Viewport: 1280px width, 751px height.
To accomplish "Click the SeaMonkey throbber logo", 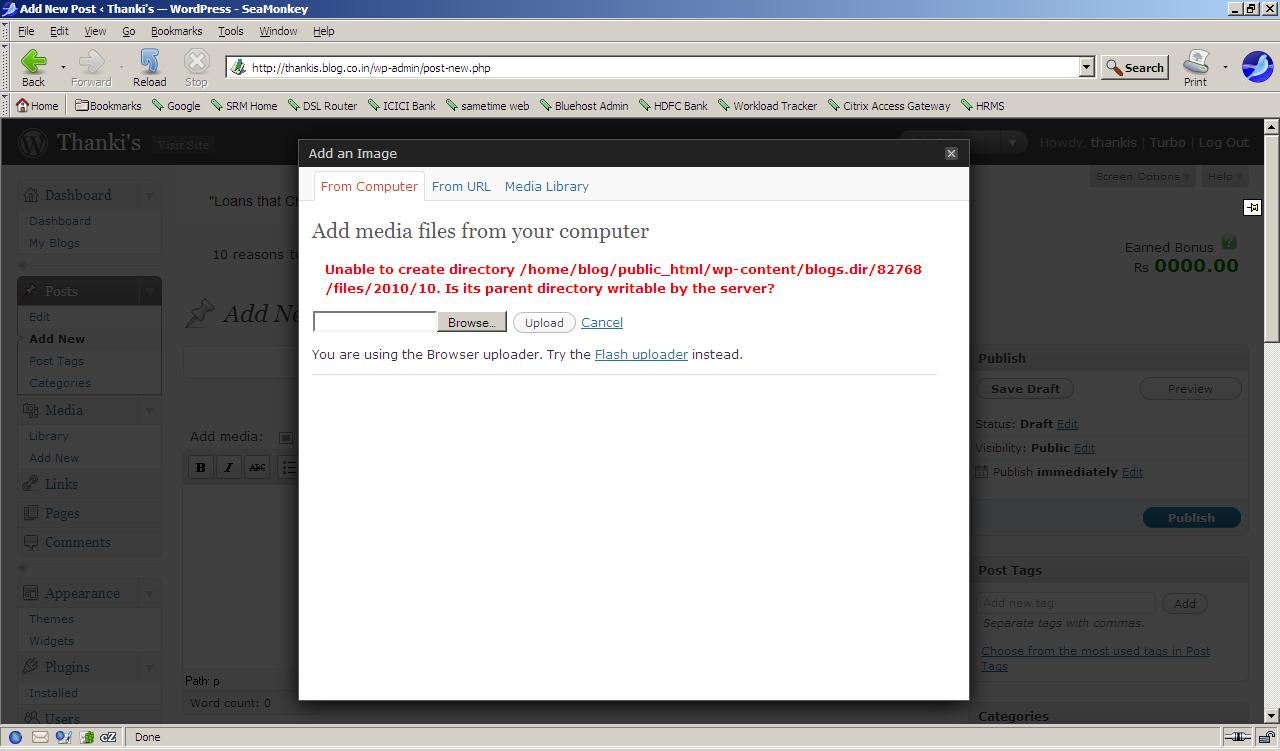I will pos(1257,67).
